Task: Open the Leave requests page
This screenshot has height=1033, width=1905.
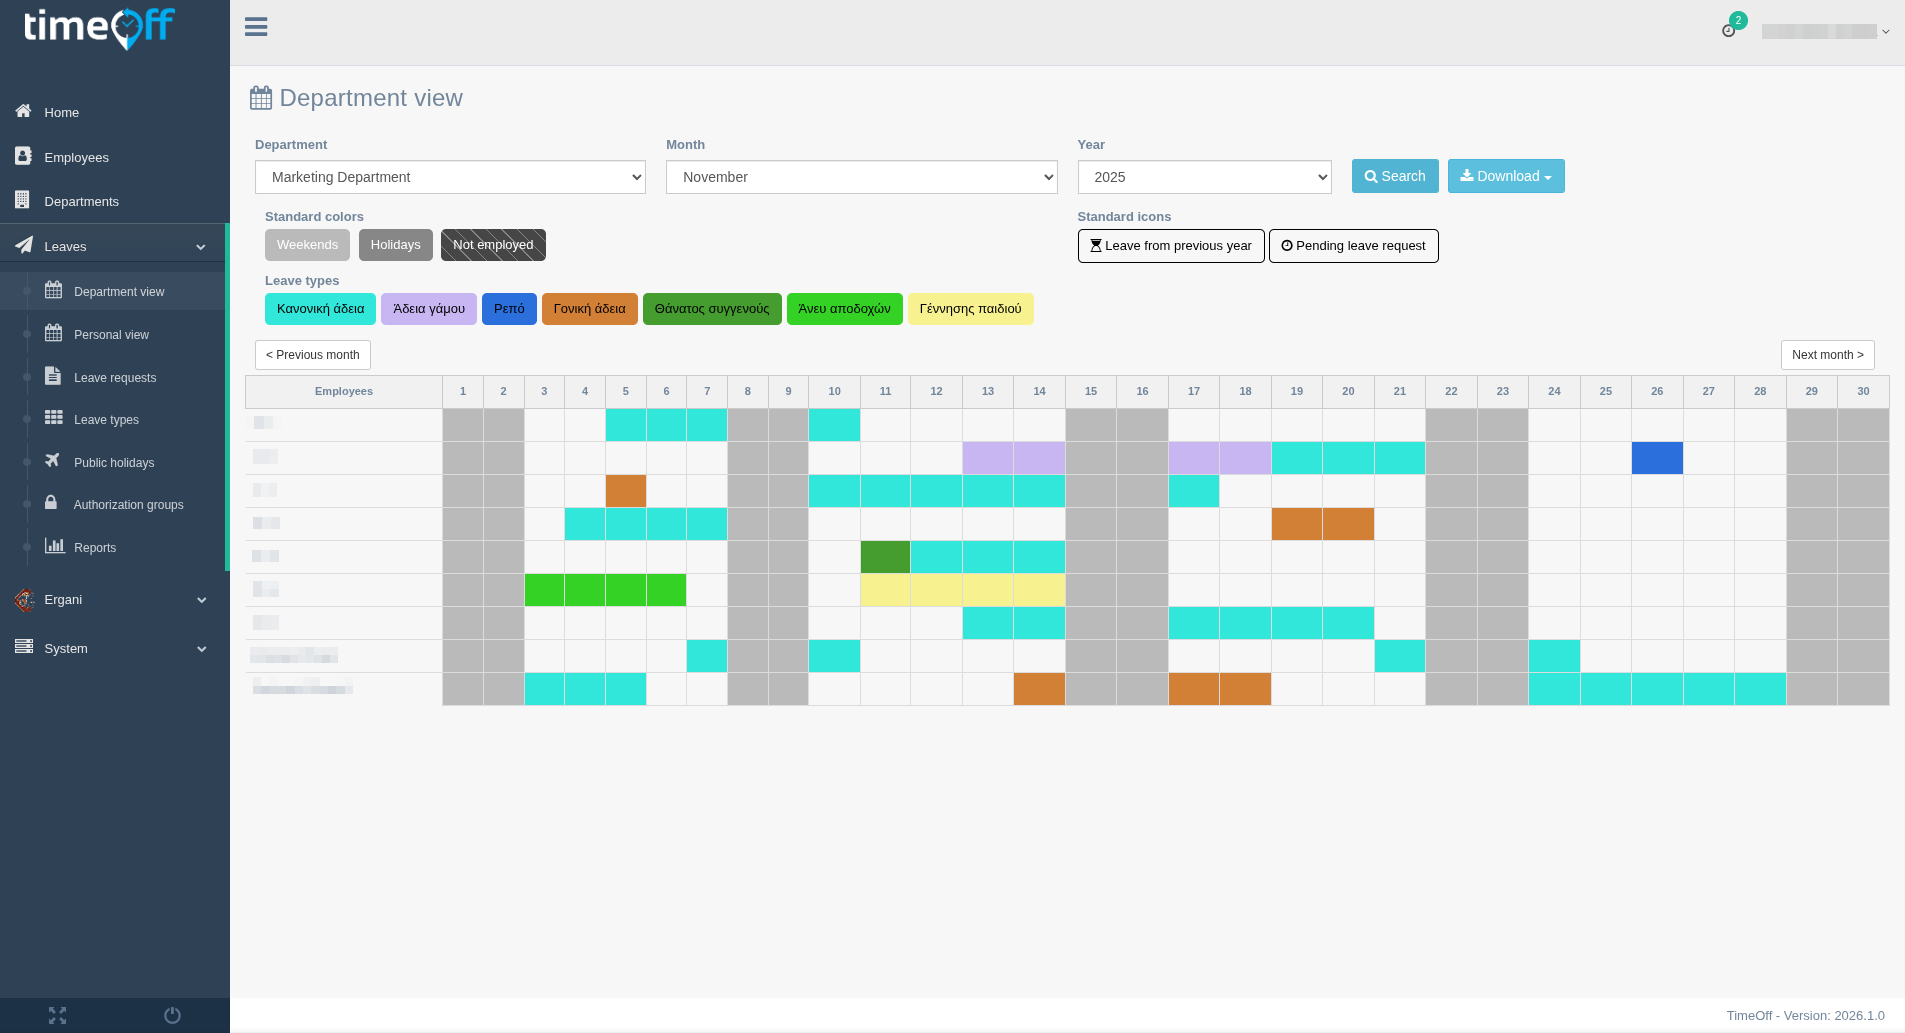Action: (x=115, y=377)
